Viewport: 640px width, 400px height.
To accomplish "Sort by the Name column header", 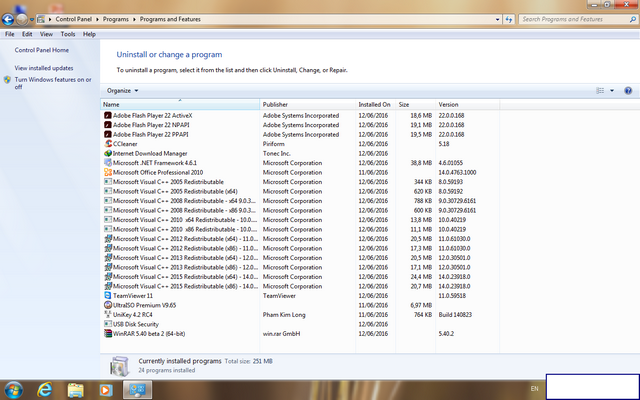I will click(x=180, y=104).
